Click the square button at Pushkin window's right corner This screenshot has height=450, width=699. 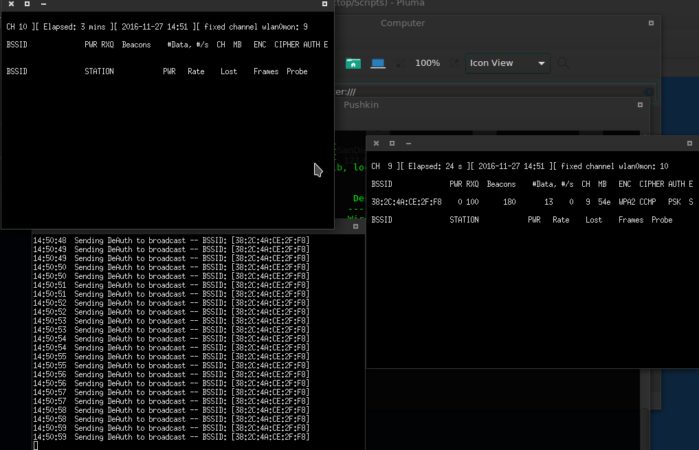[641, 104]
